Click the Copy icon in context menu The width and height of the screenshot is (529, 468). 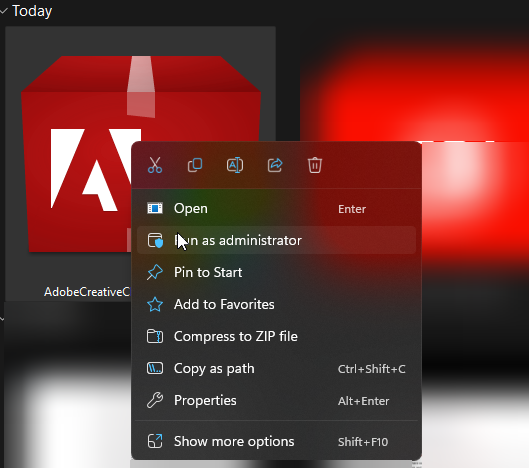tap(195, 165)
